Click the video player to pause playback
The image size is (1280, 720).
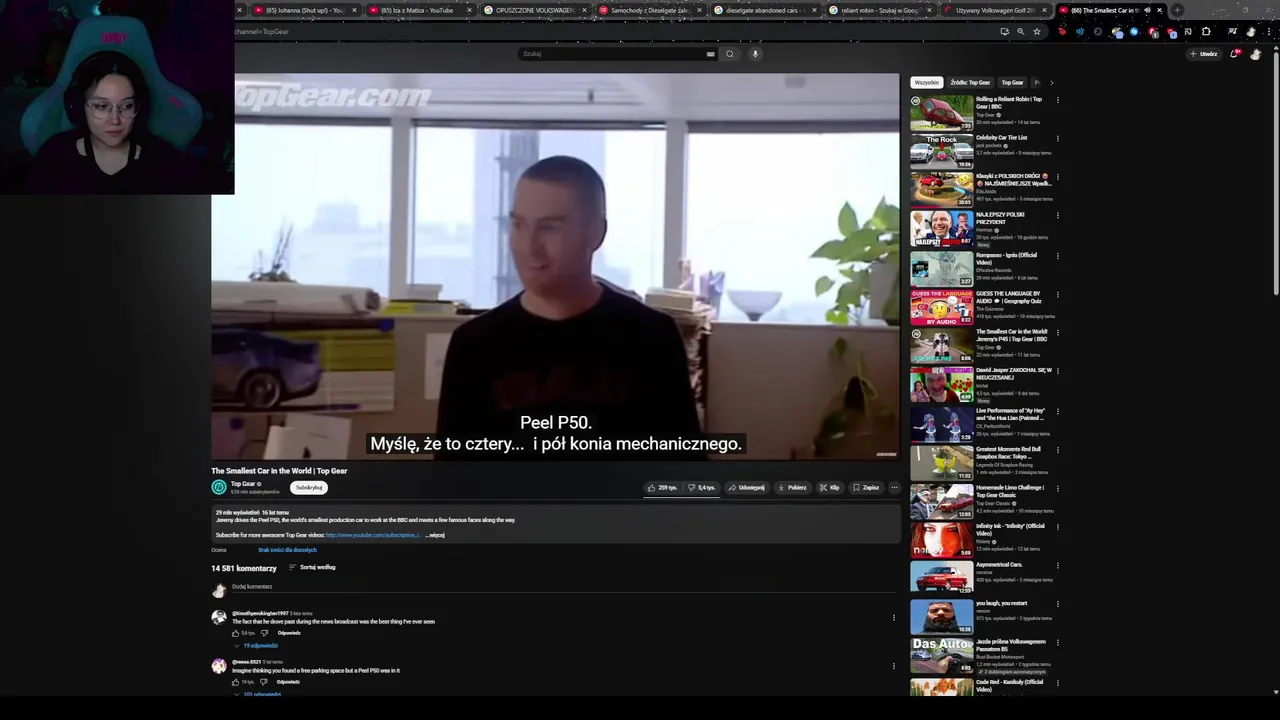point(555,267)
